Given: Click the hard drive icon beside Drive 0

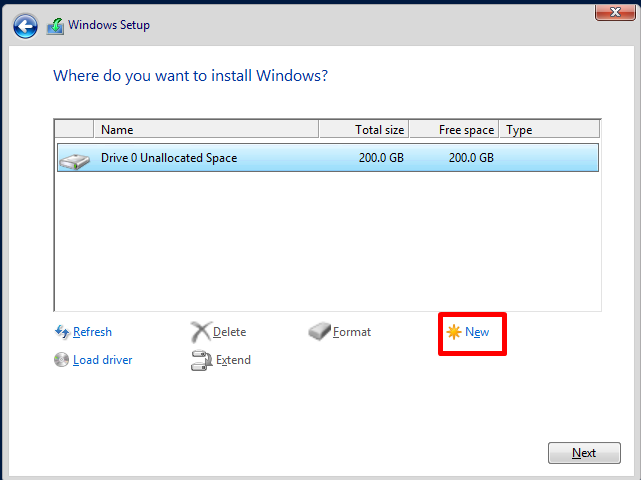Looking at the screenshot, I should click(x=74, y=158).
